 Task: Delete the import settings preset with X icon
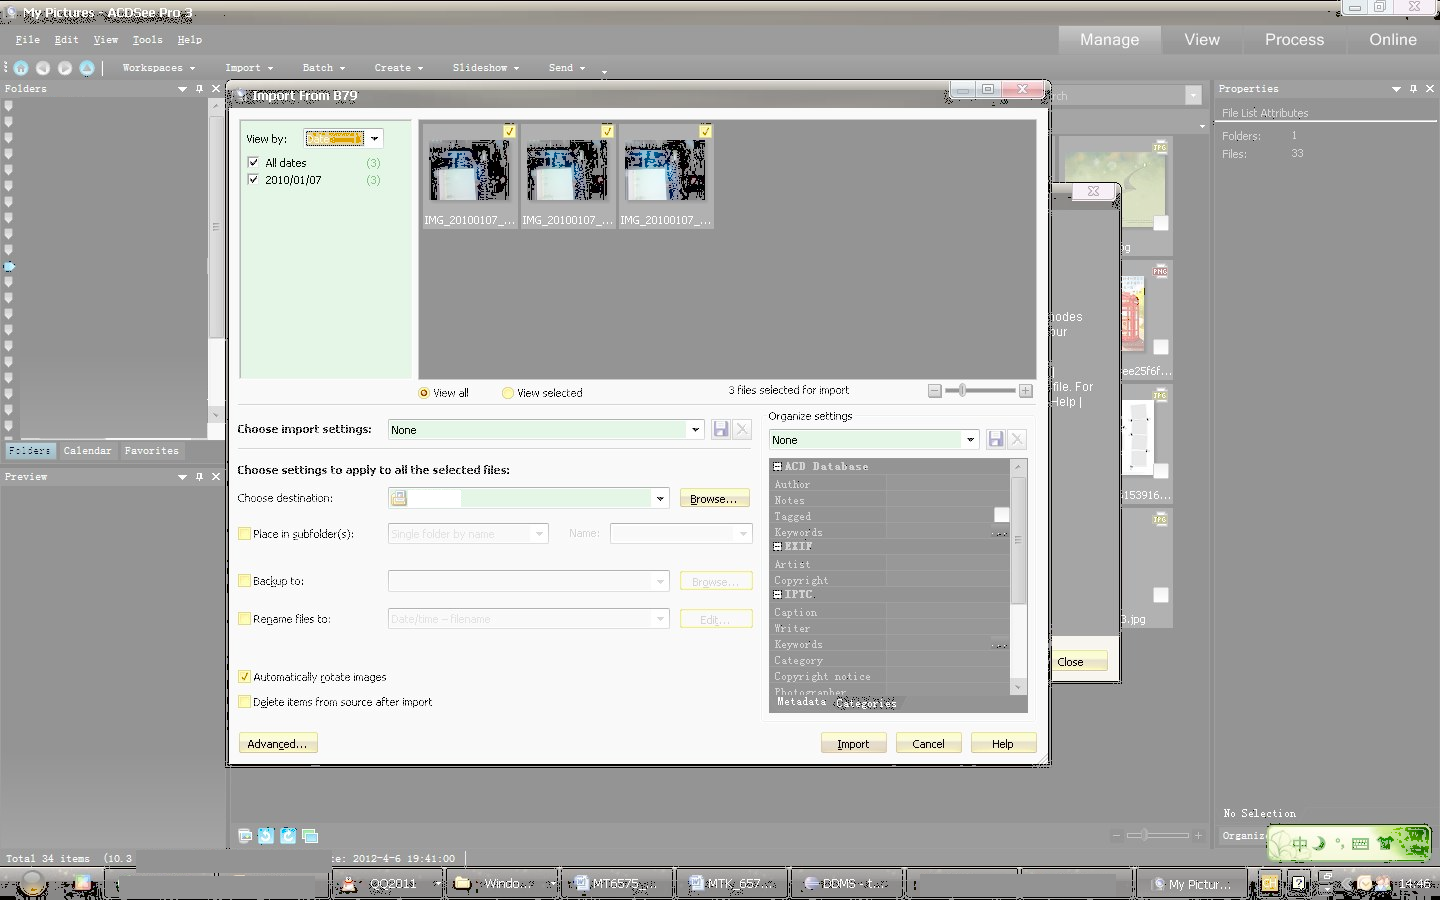tap(742, 429)
